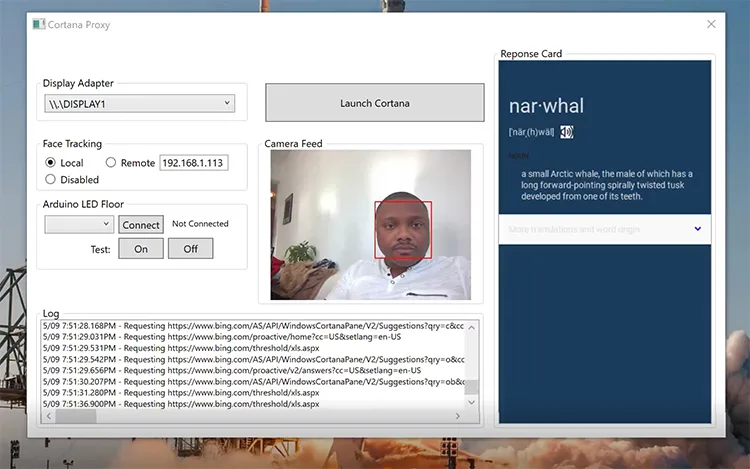
Task: Click the log scroll down arrow
Action: (x=472, y=402)
